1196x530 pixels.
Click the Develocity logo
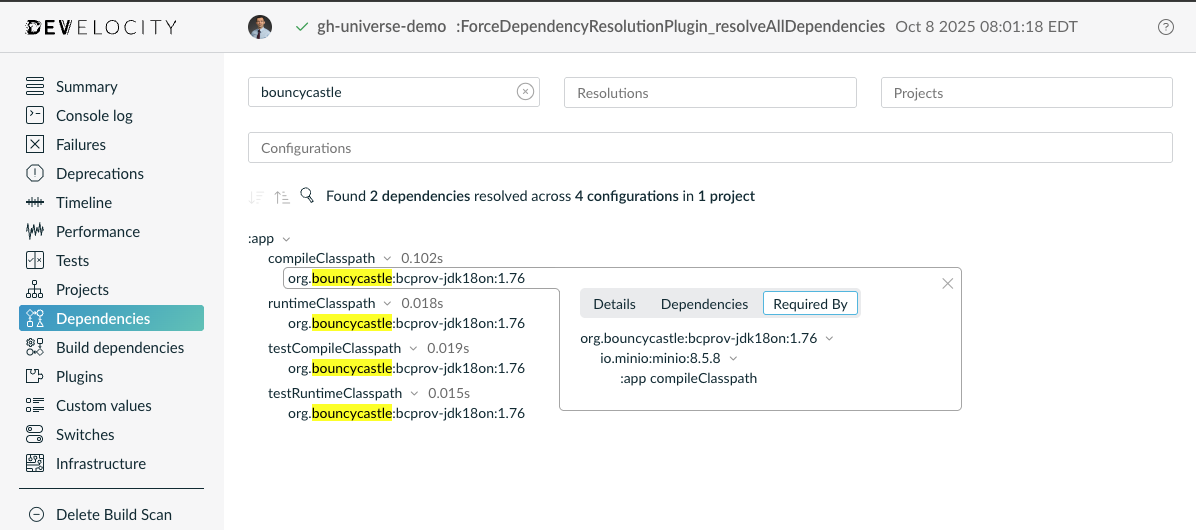pos(101,27)
